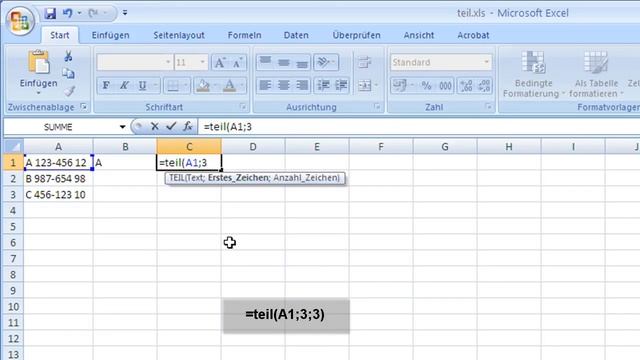The height and width of the screenshot is (360, 640).
Task: Apply the percent style
Action: pyautogui.click(x=427, y=86)
